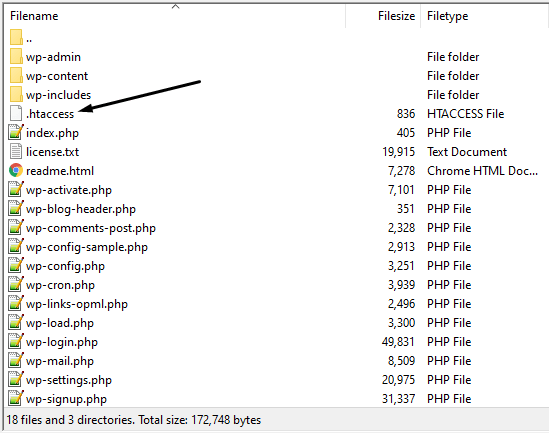
Task: Select the wp-load.php file name
Action: (x=60, y=323)
